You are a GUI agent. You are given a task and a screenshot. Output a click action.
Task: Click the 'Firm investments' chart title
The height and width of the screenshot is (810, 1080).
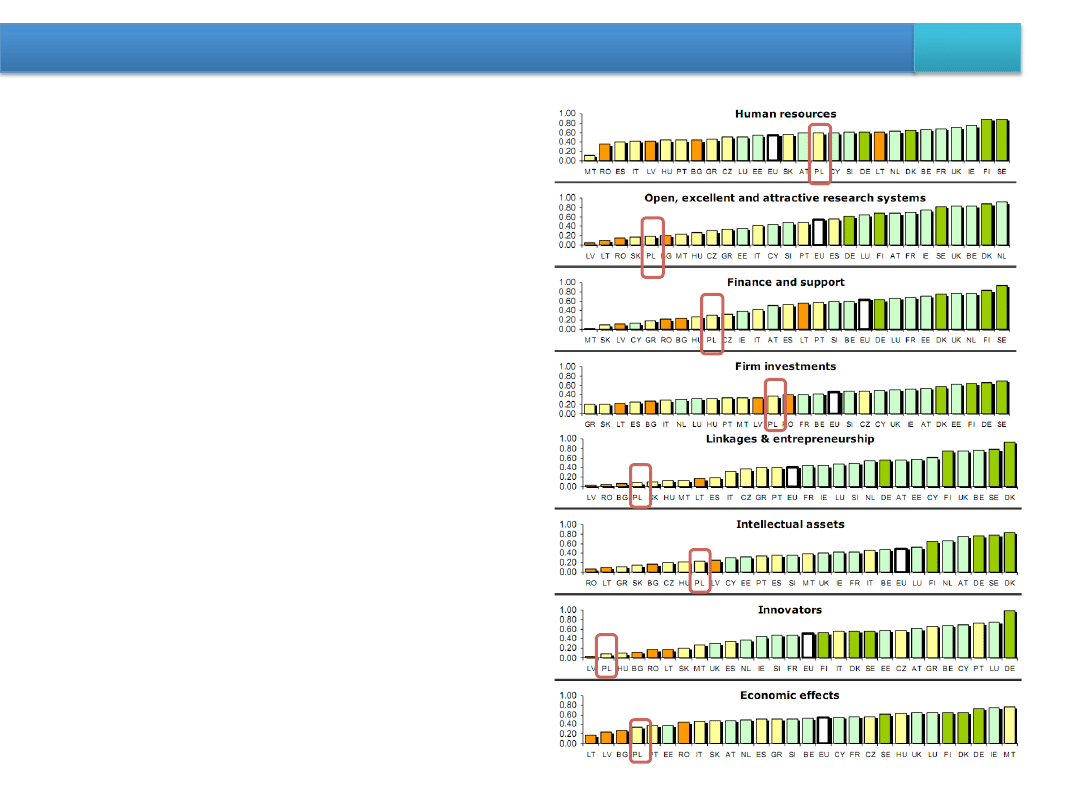click(785, 366)
